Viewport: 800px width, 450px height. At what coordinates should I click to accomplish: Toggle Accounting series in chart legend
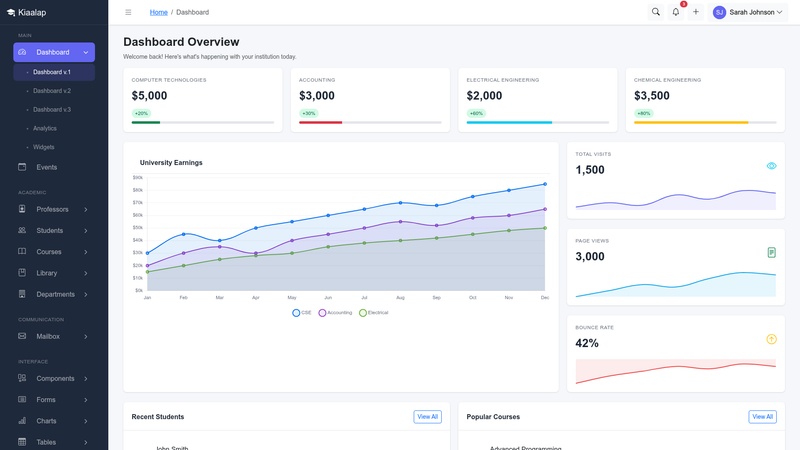point(335,313)
